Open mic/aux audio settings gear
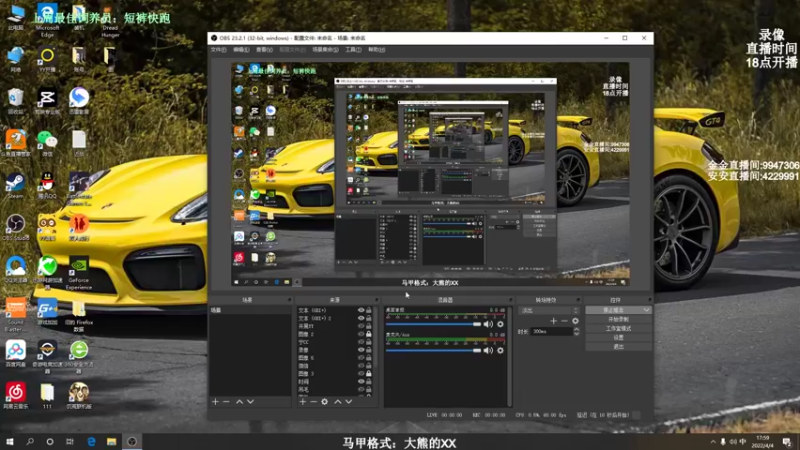Image resolution: width=800 pixels, height=450 pixels. 498,349
